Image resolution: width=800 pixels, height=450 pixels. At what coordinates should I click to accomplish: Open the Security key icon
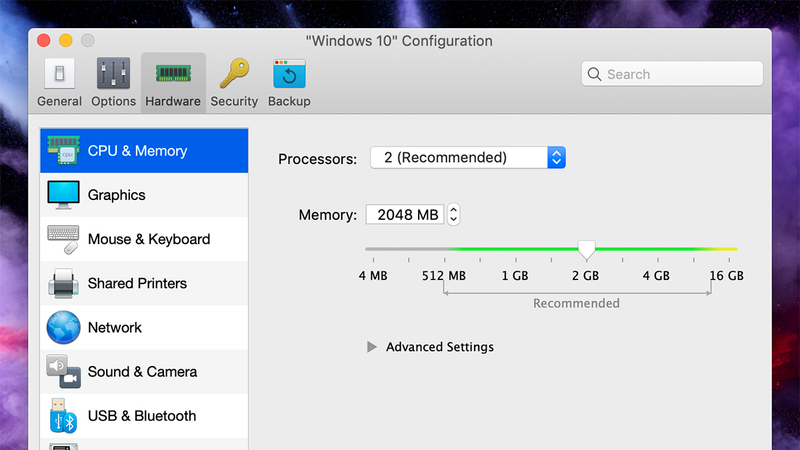234,73
